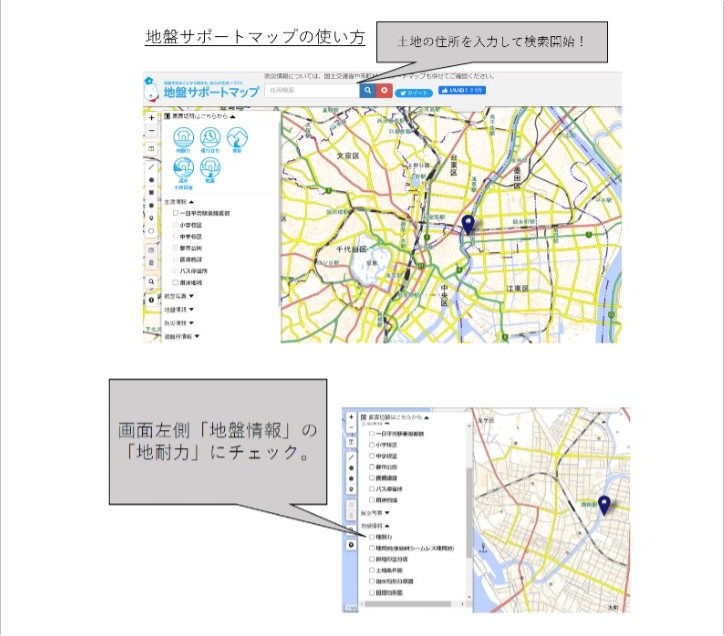The height and width of the screenshot is (636, 724).
Task: Check 中学校区 box in upper panel
Action: click(x=175, y=236)
